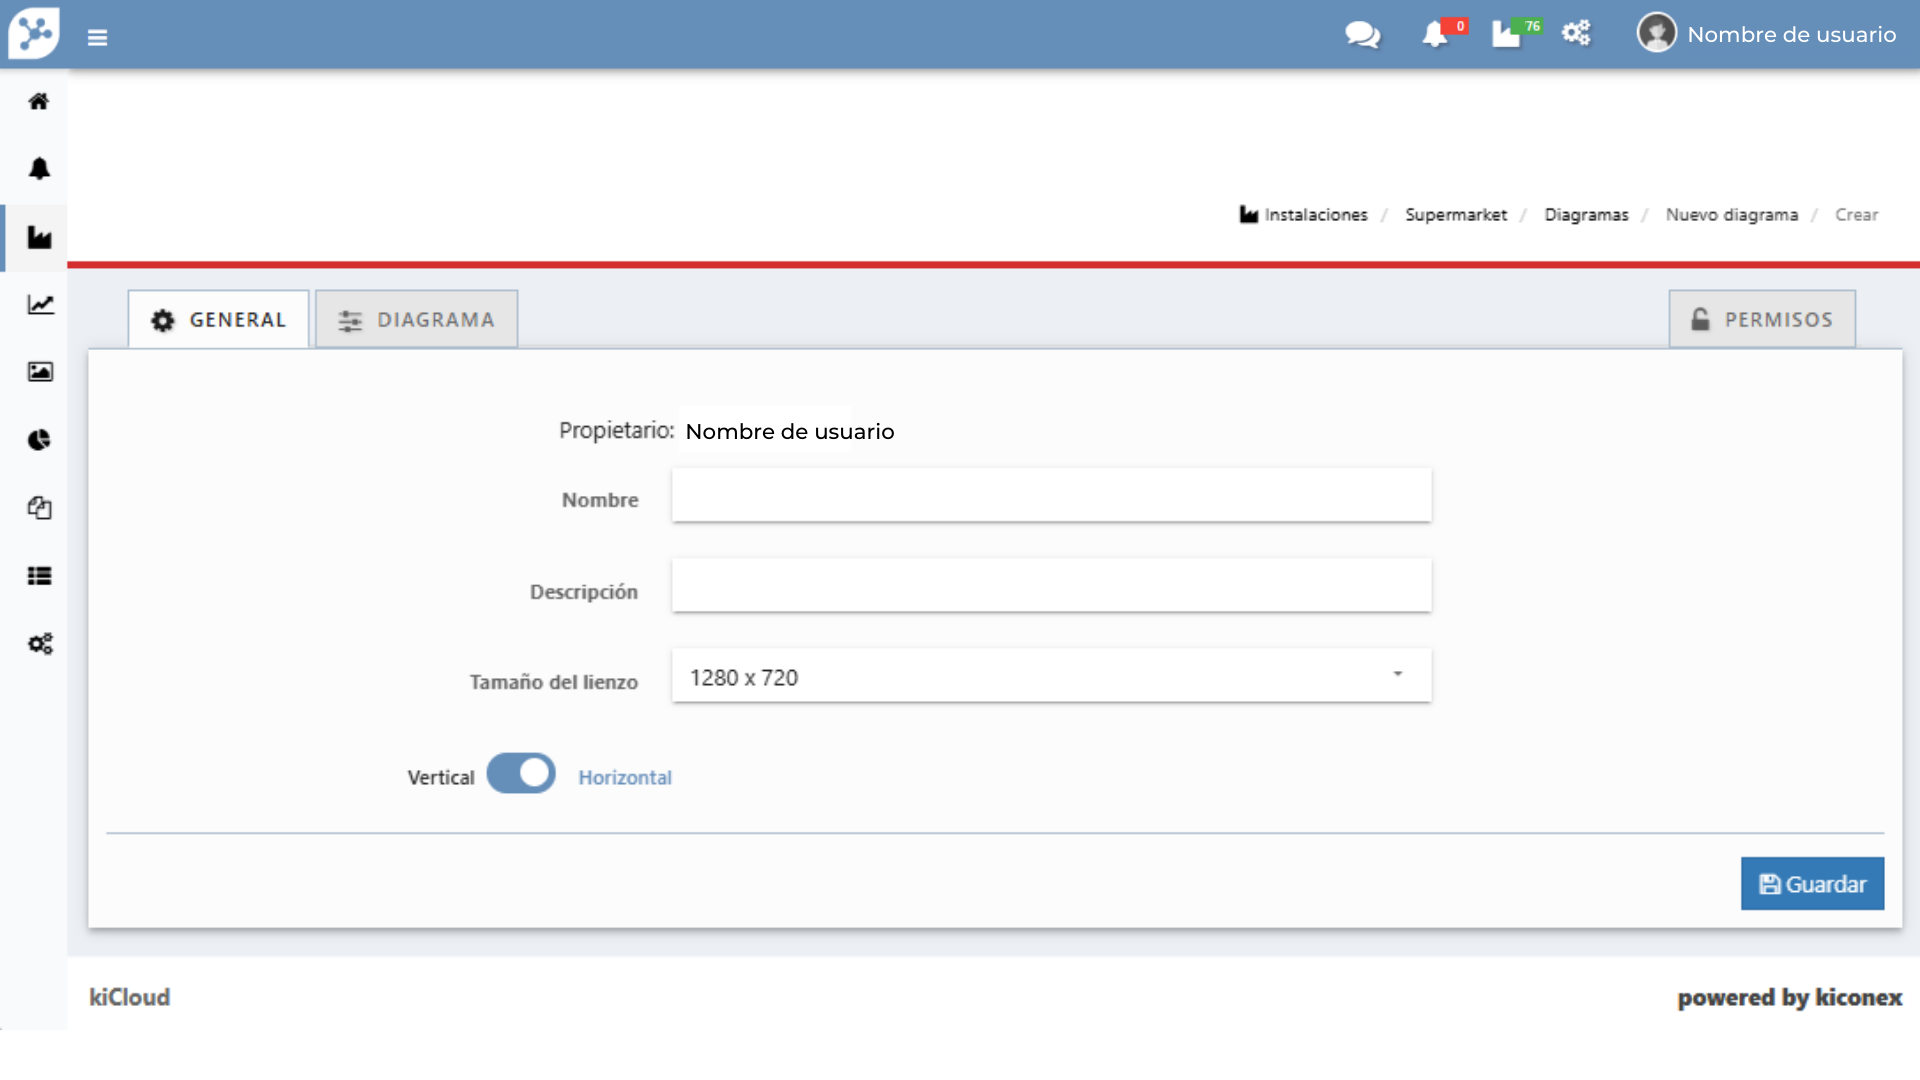Open Nombre de usuario profile menu
Screen dimensions: 1920x1080
pyautogui.click(x=1767, y=35)
